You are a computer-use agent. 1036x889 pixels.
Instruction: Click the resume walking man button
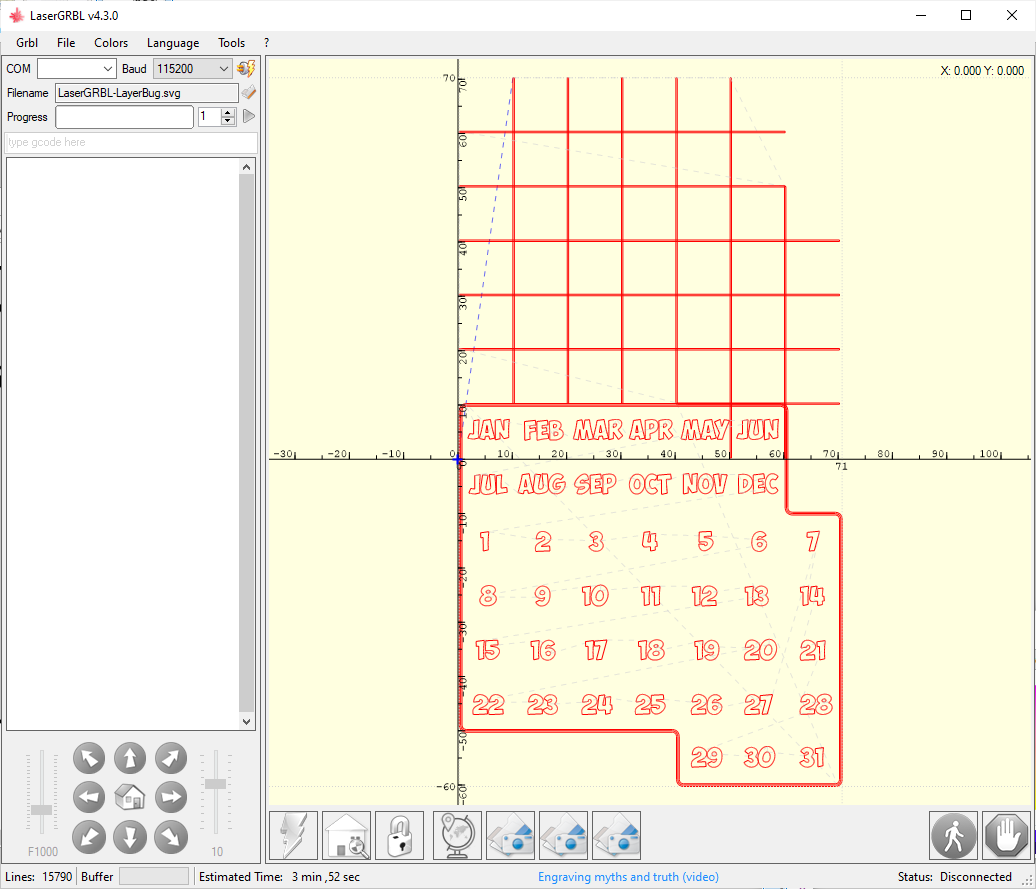[x=953, y=835]
